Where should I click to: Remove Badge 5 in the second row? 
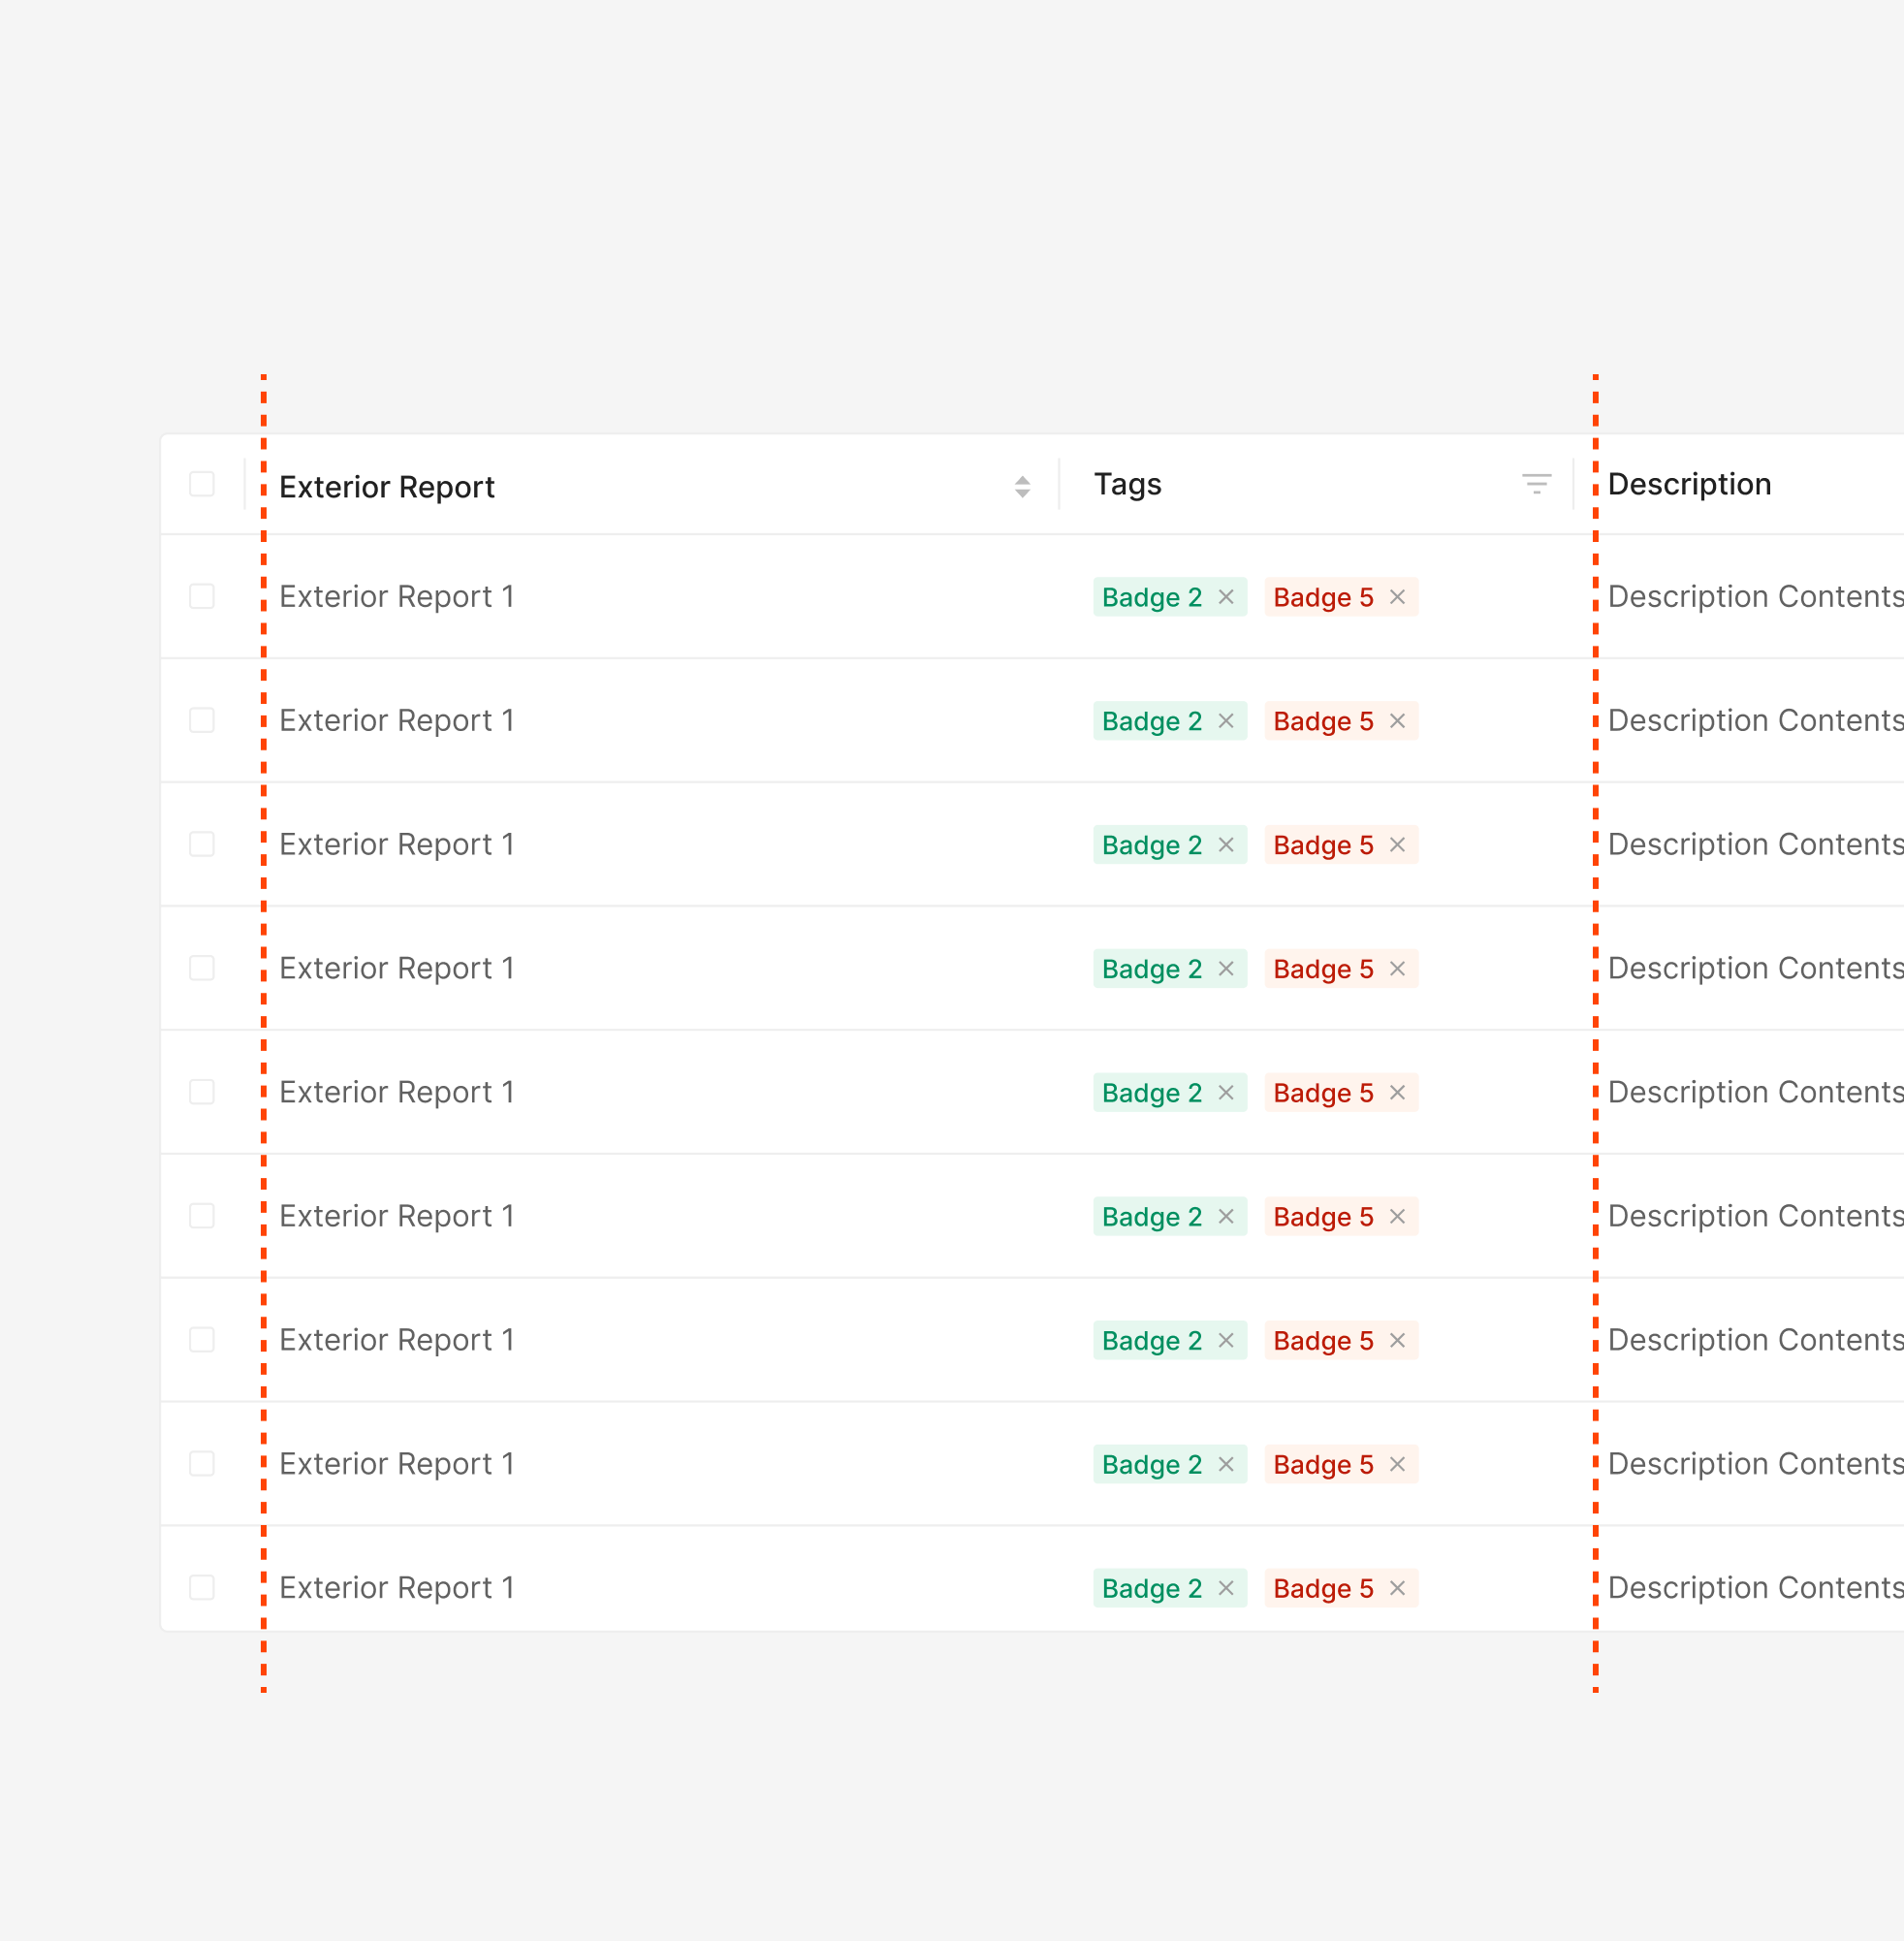(x=1397, y=721)
